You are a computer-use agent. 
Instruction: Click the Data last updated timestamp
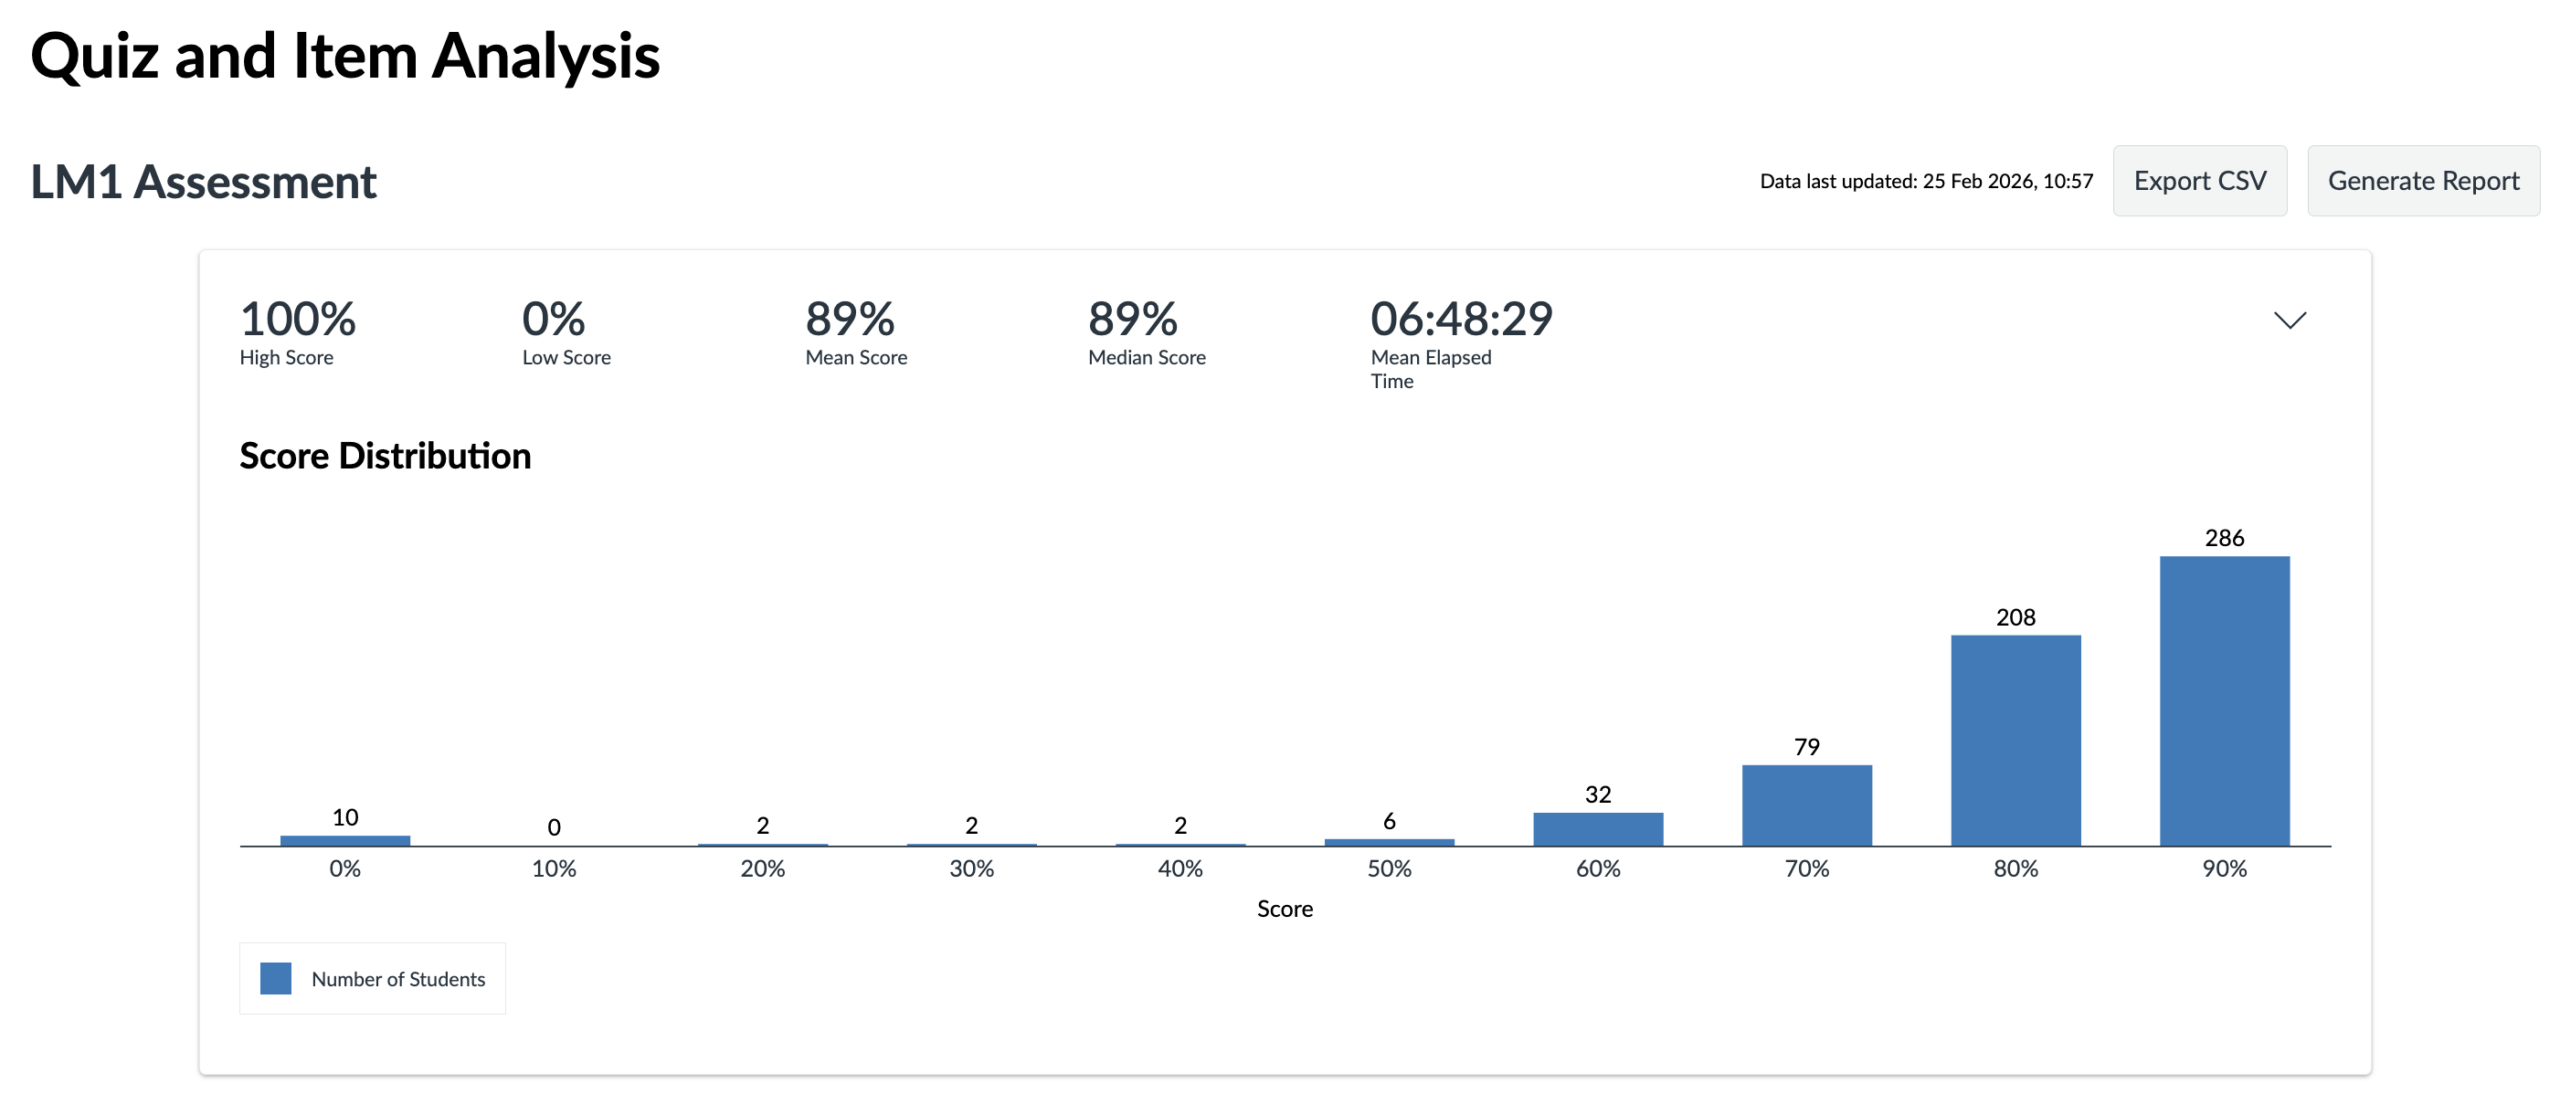(x=1925, y=181)
